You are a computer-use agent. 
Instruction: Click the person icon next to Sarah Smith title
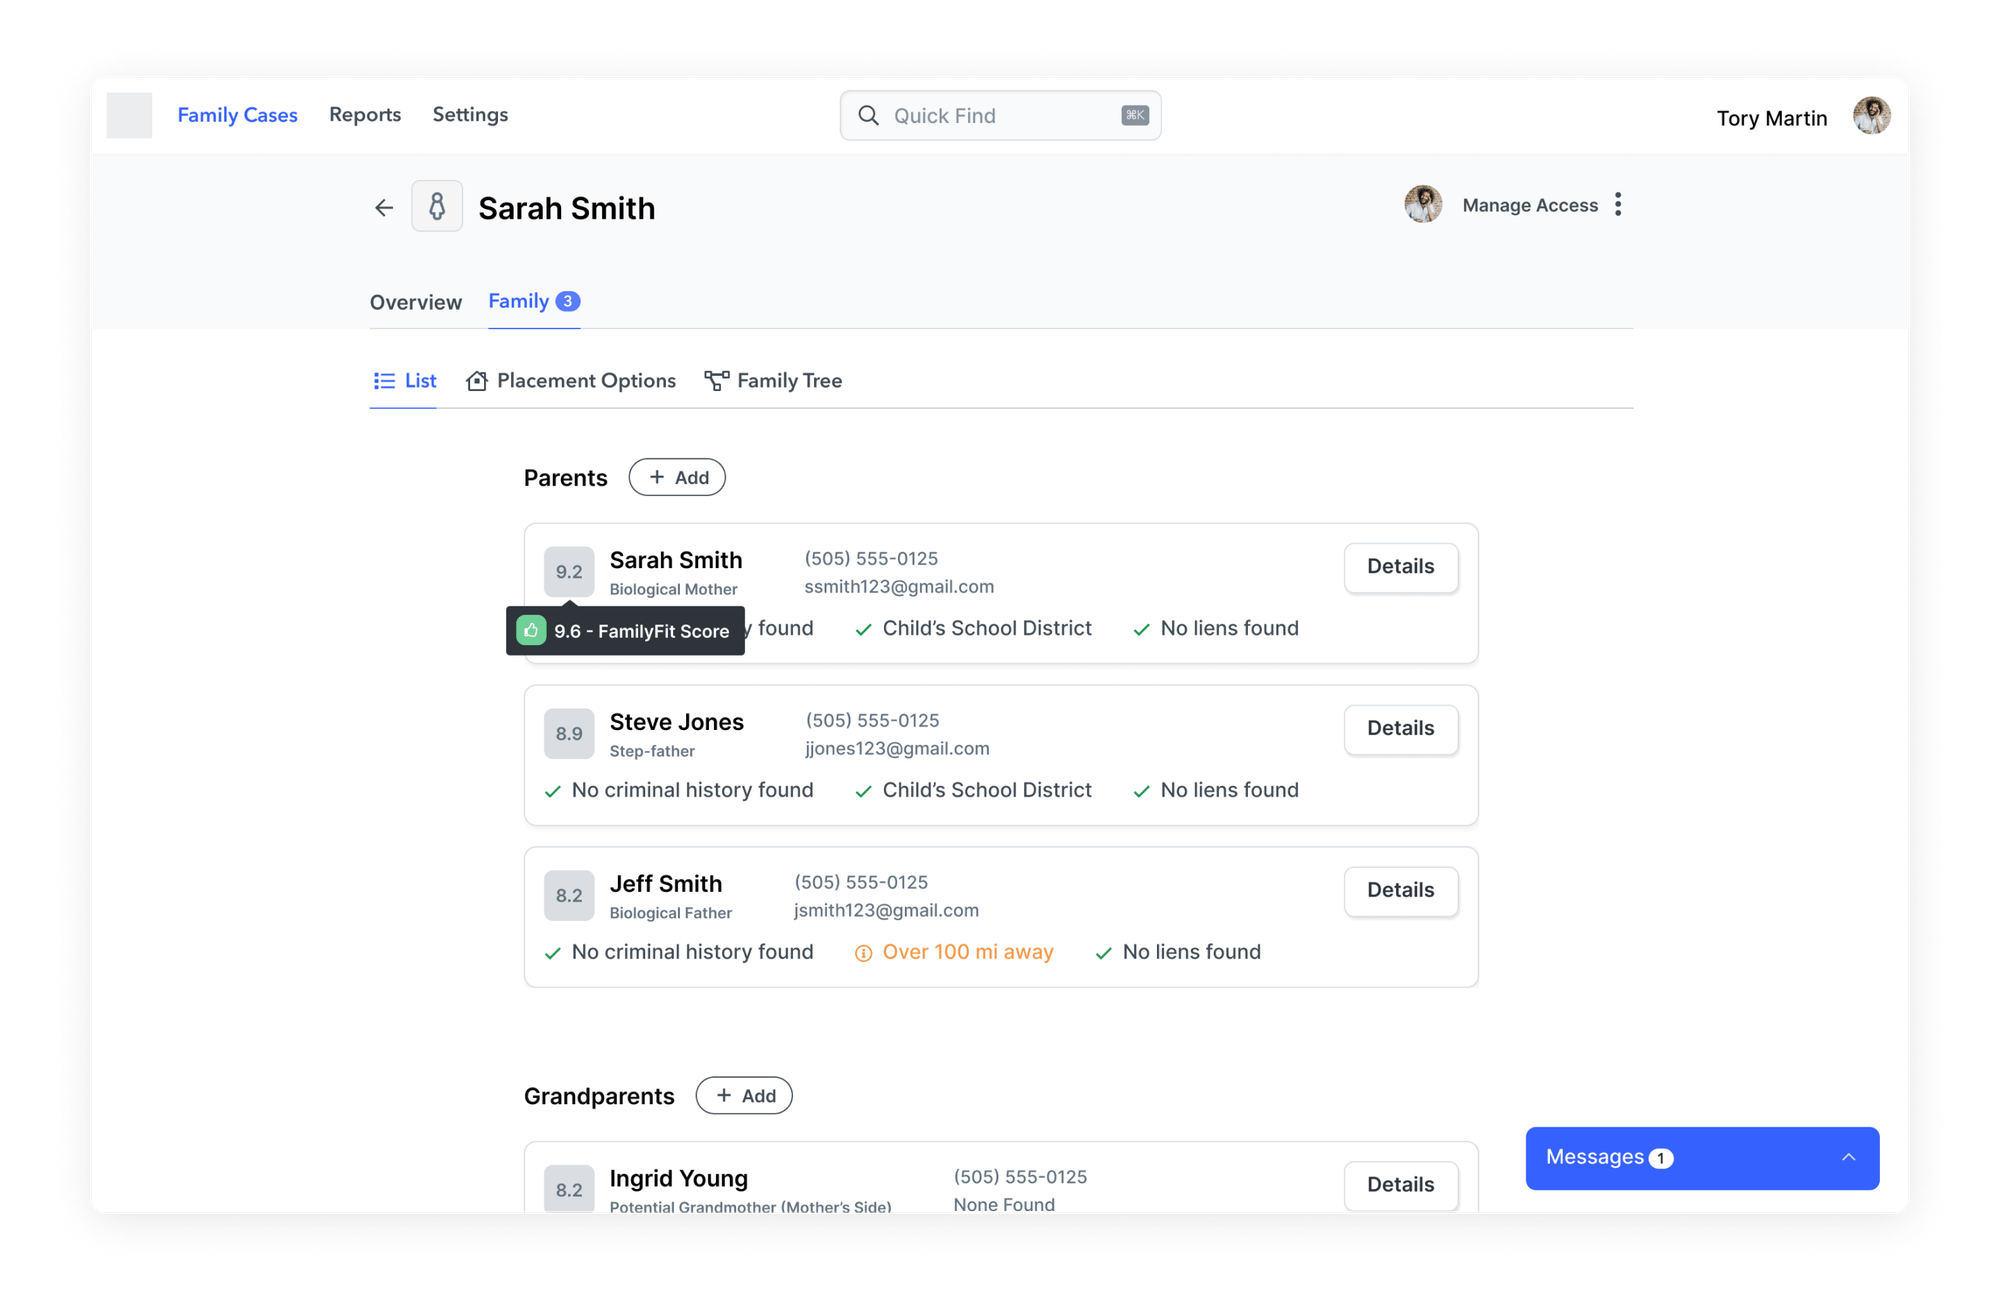click(437, 207)
